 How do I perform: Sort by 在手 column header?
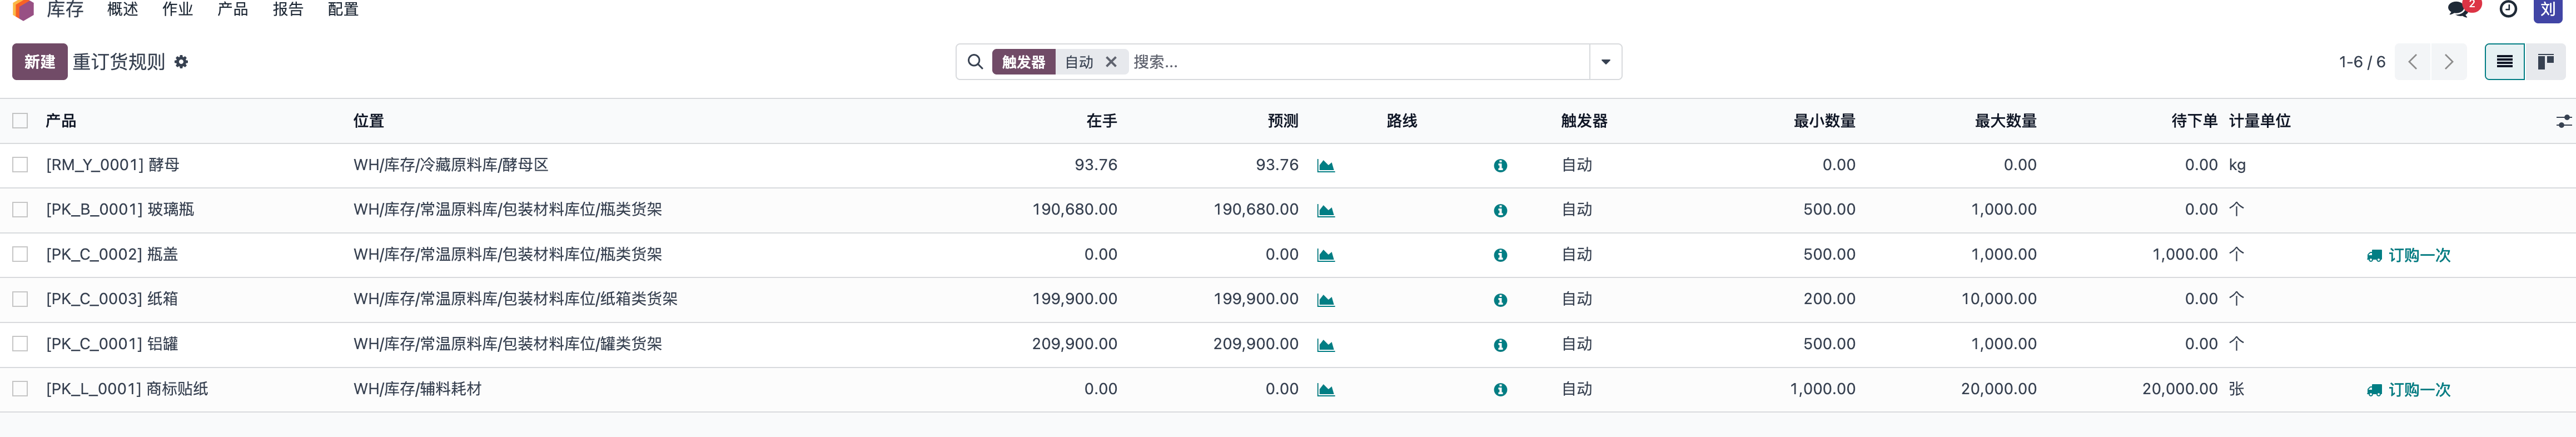pyautogui.click(x=1101, y=121)
